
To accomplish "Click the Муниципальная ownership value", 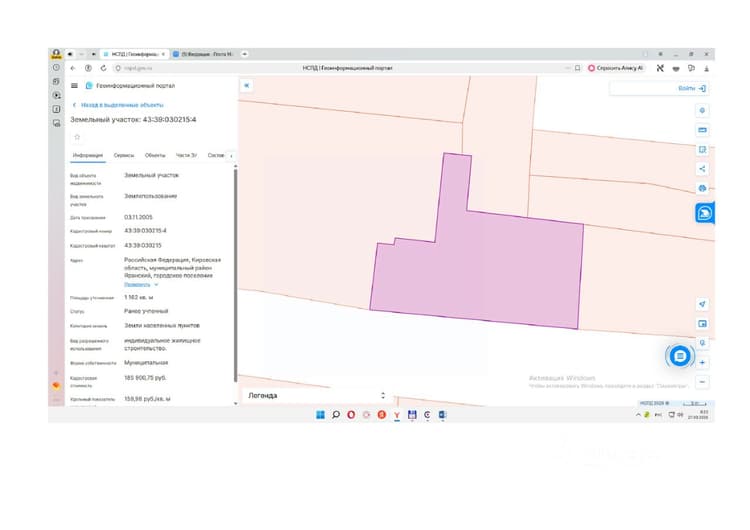I will point(146,363).
